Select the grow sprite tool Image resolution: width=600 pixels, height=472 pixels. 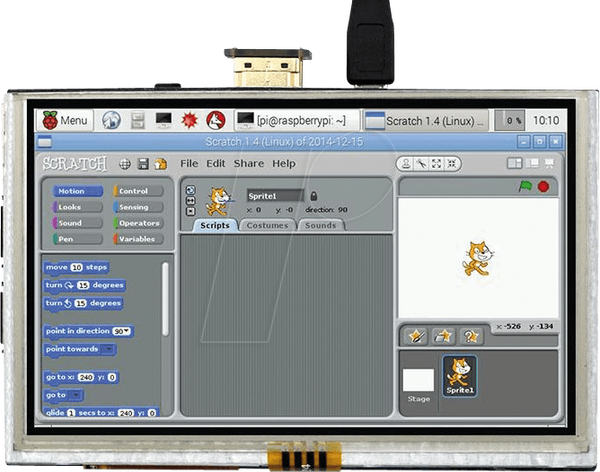(x=437, y=164)
